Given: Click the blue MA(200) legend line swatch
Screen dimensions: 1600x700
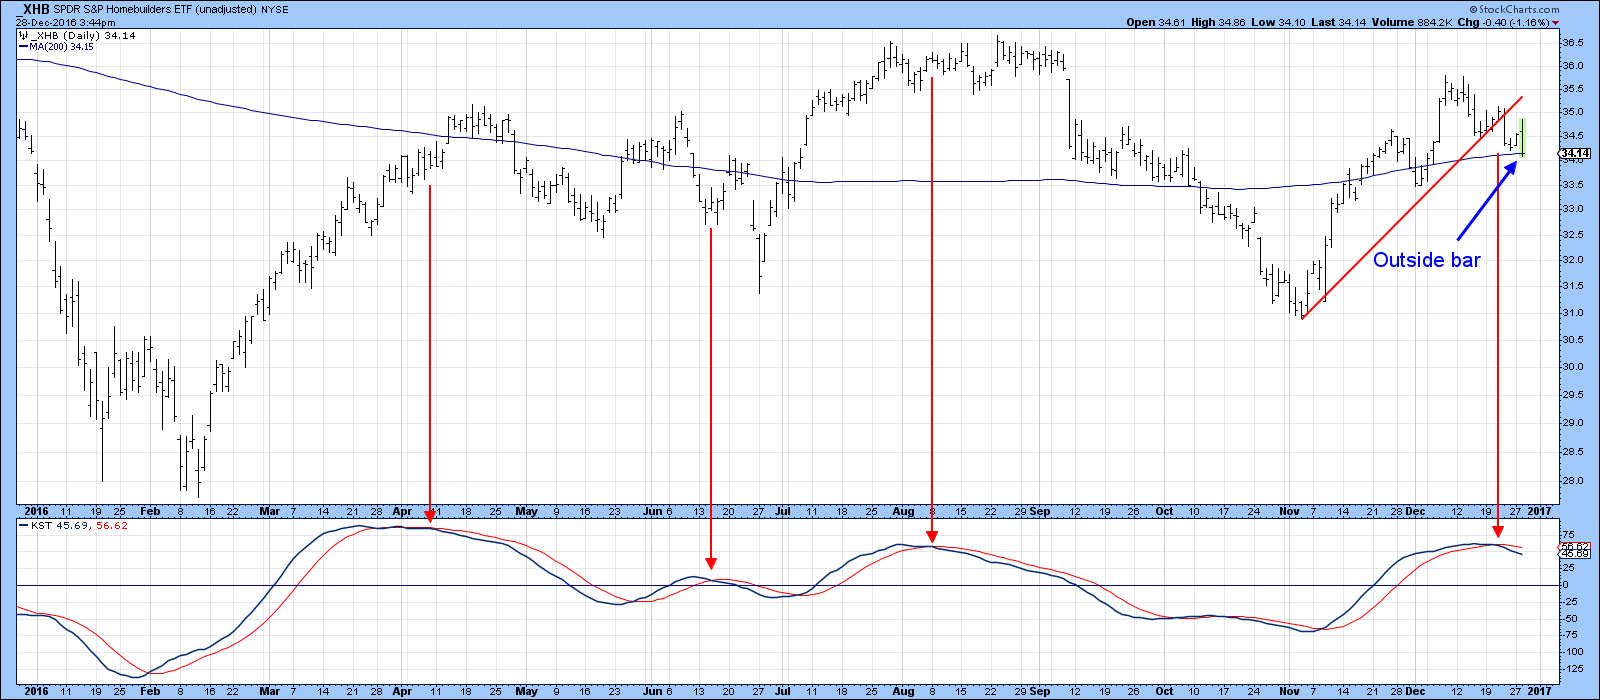Looking at the screenshot, I should [22, 47].
